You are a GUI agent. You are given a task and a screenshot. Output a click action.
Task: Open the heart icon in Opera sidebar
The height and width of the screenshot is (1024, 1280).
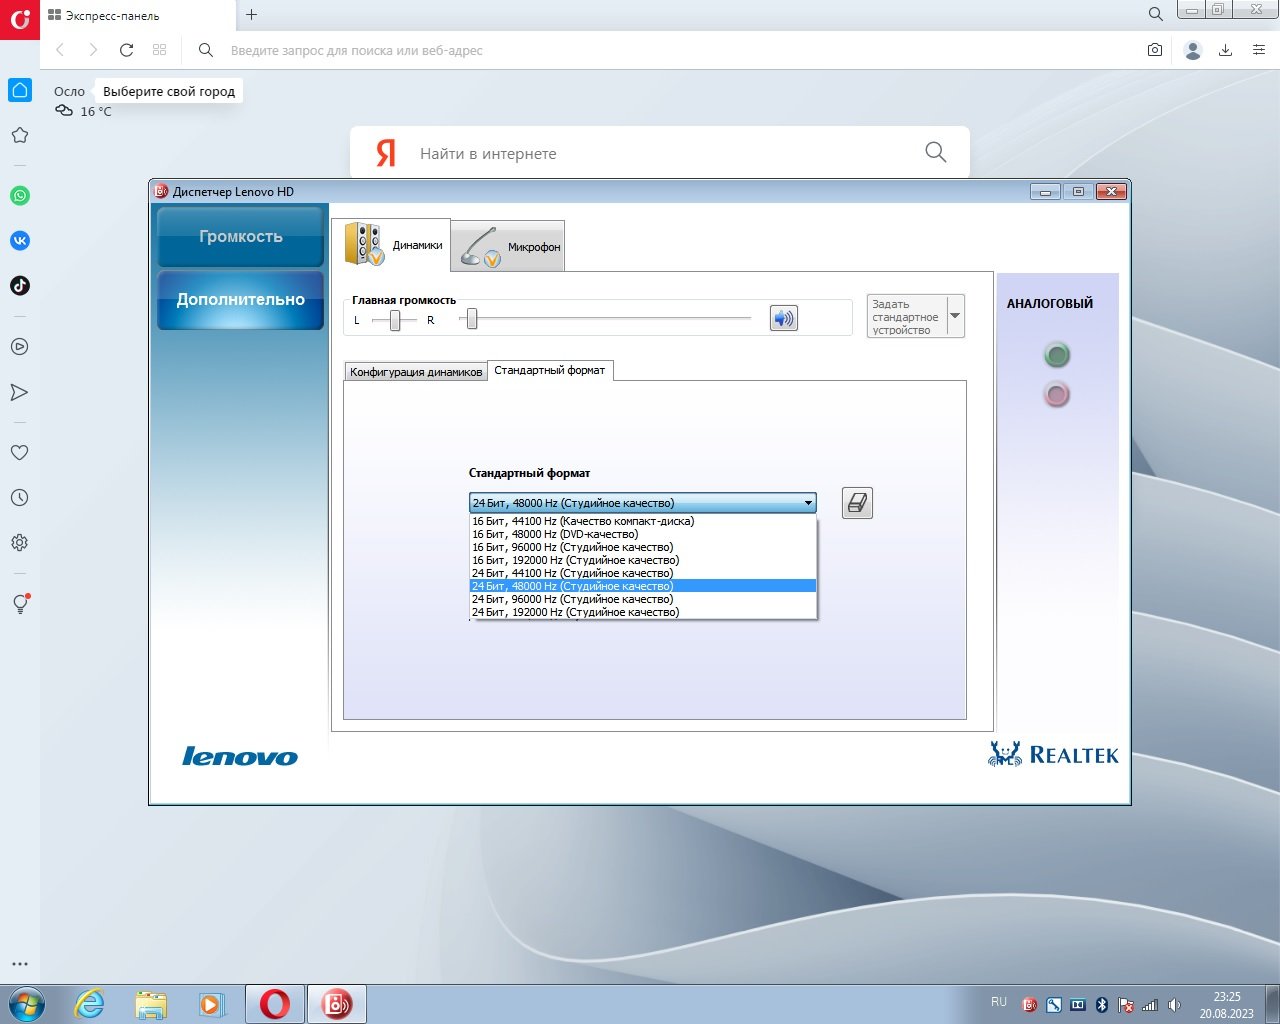coord(19,452)
